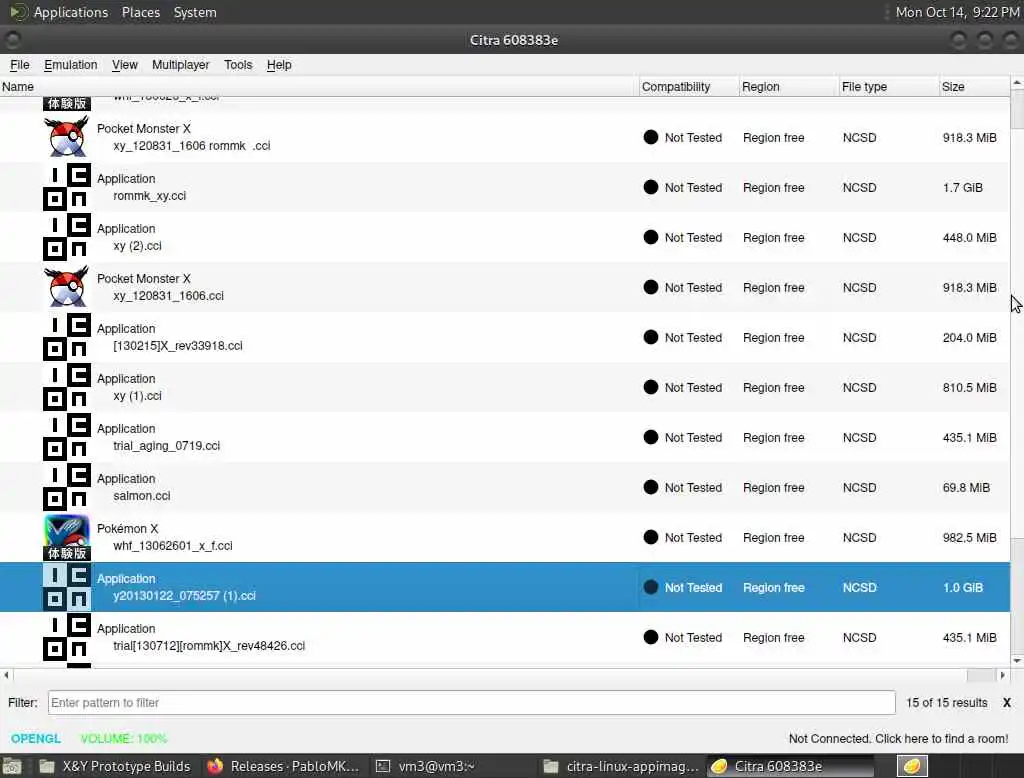Switch to X&Y Prototype Builds taskbar window
The width and height of the screenshot is (1024, 778).
[x=115, y=766]
